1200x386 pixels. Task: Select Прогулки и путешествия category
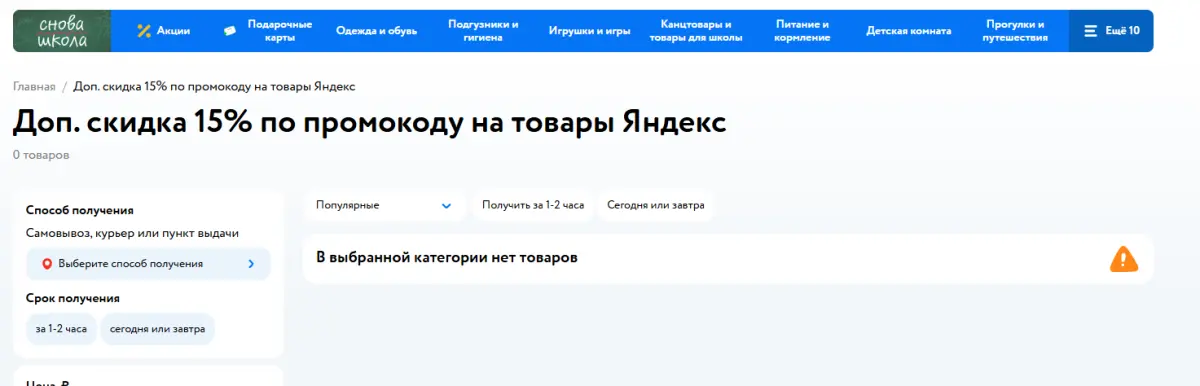1015,31
